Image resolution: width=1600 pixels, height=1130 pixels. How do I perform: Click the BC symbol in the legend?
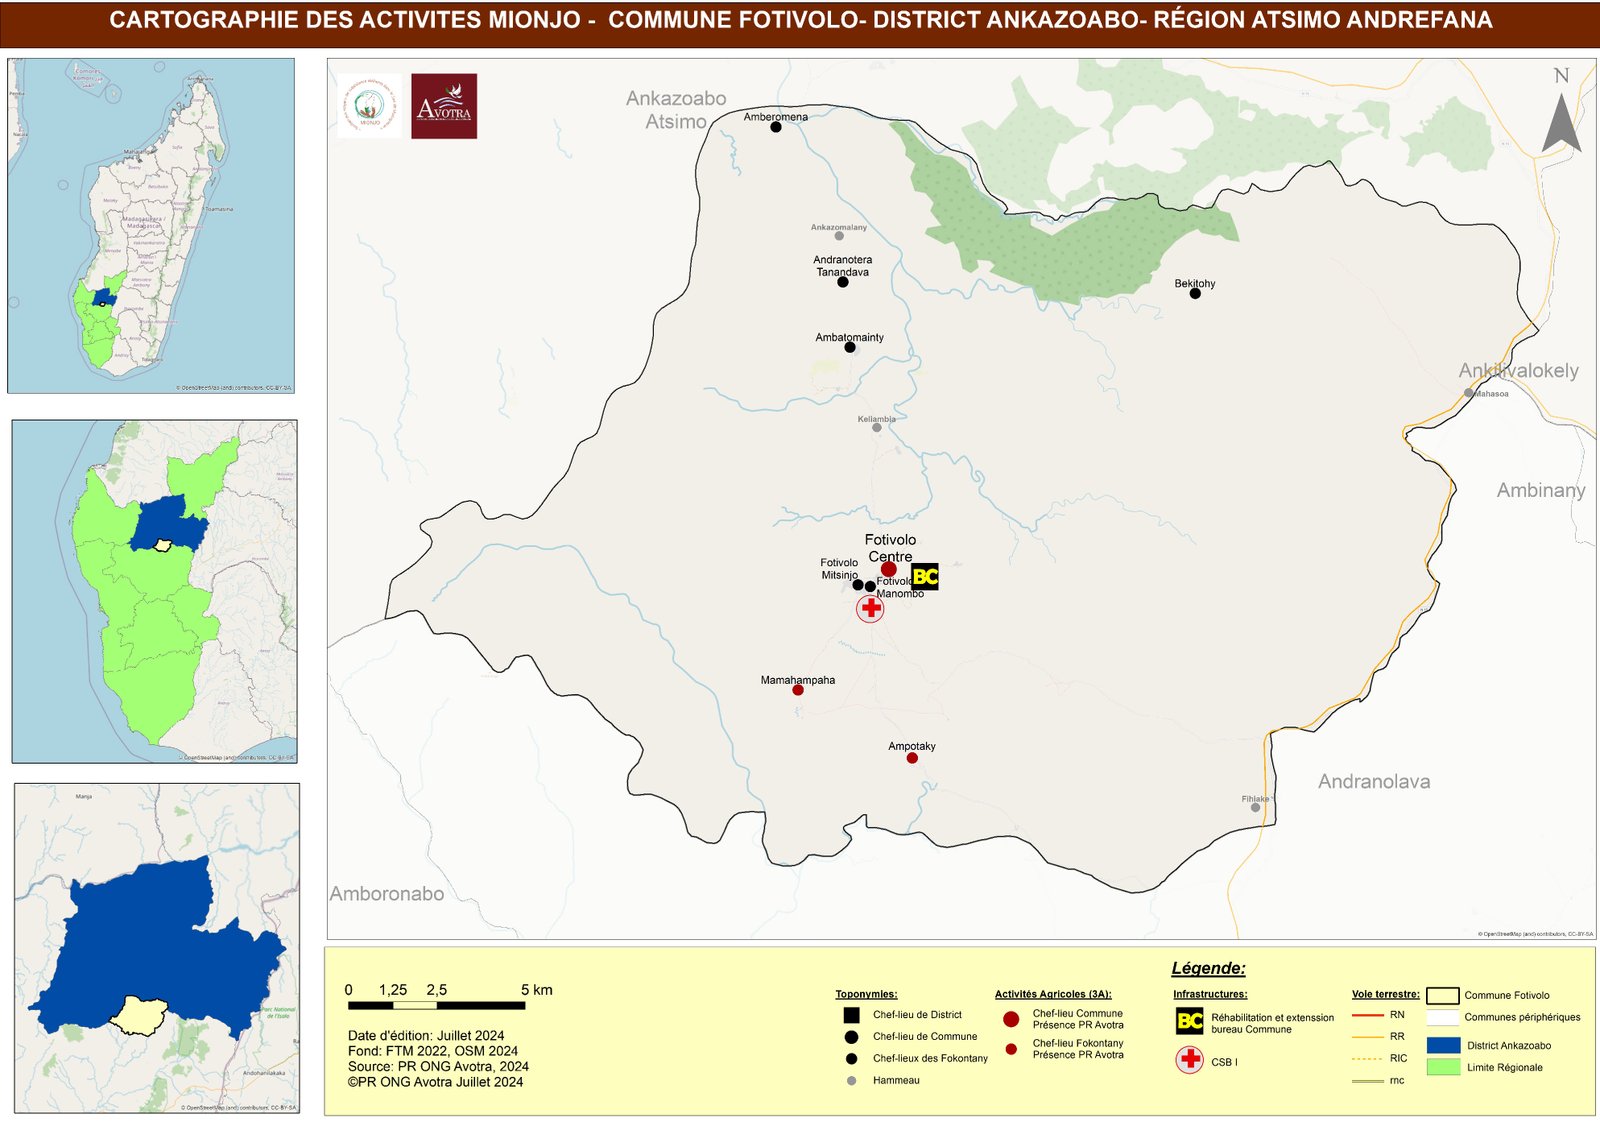pyautogui.click(x=1190, y=1021)
